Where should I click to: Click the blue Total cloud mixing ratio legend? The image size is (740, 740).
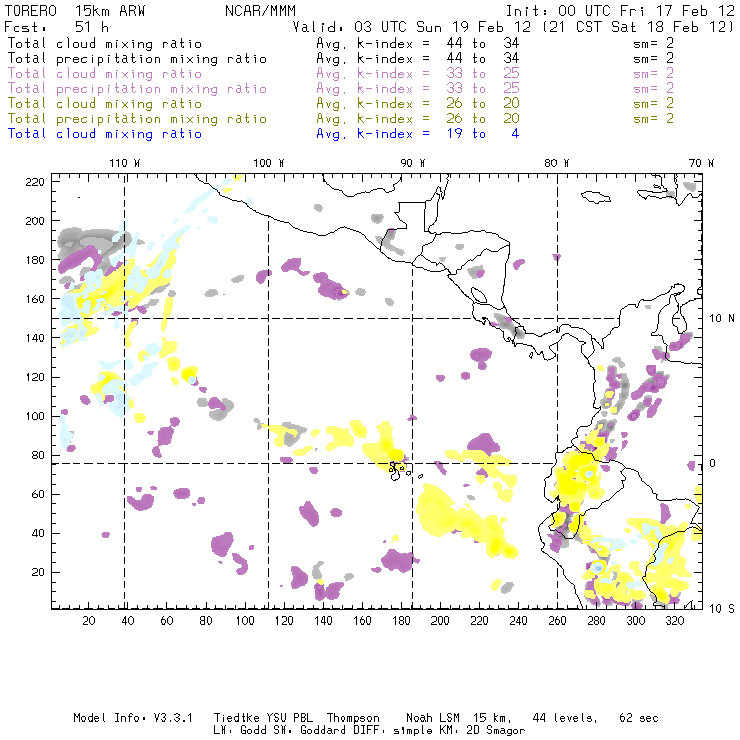[105, 133]
